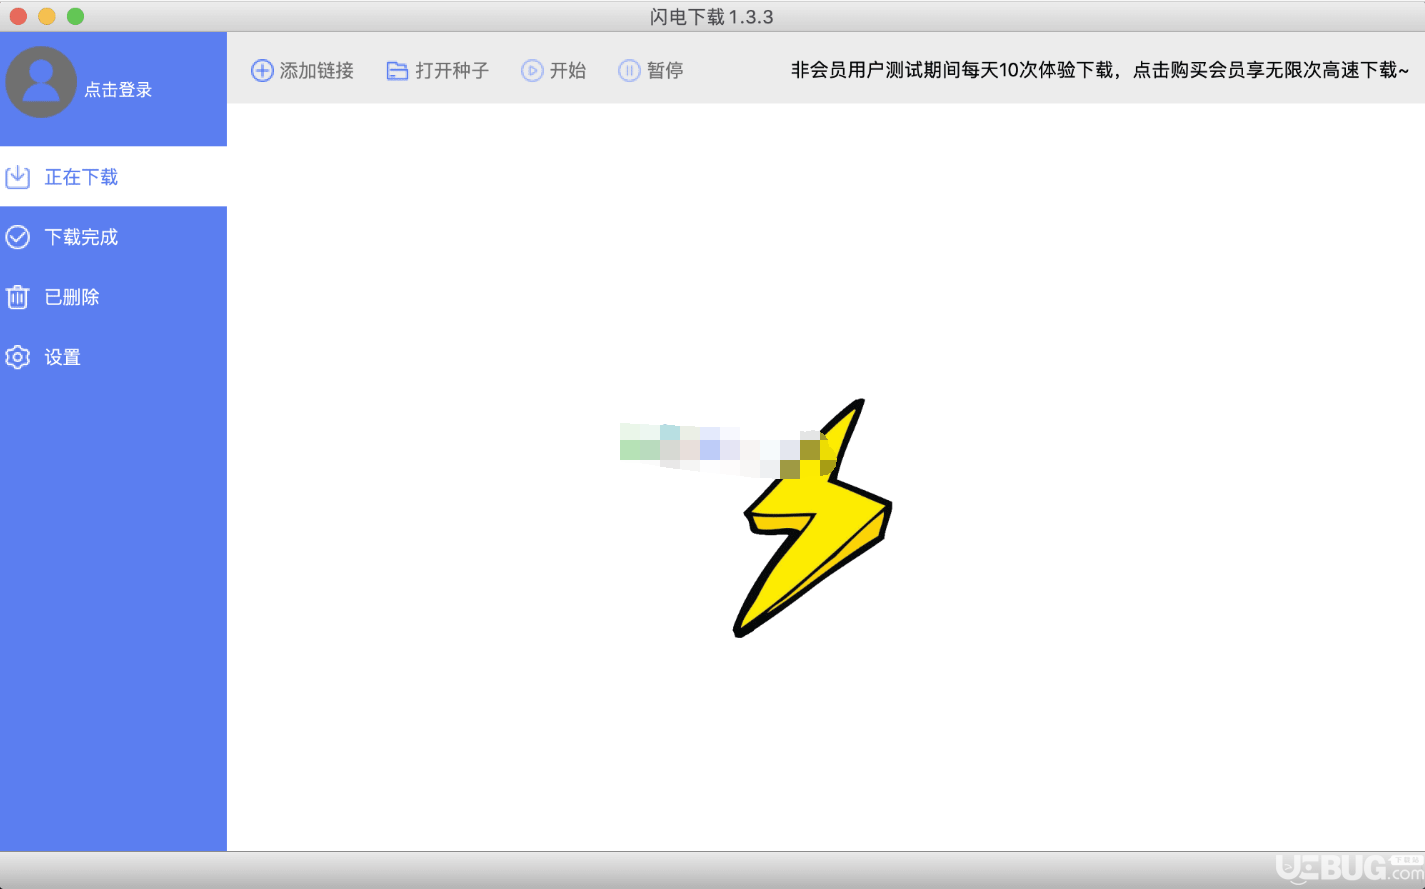Click the 打开种子 folder icon
This screenshot has width=1425, height=889.
397,71
